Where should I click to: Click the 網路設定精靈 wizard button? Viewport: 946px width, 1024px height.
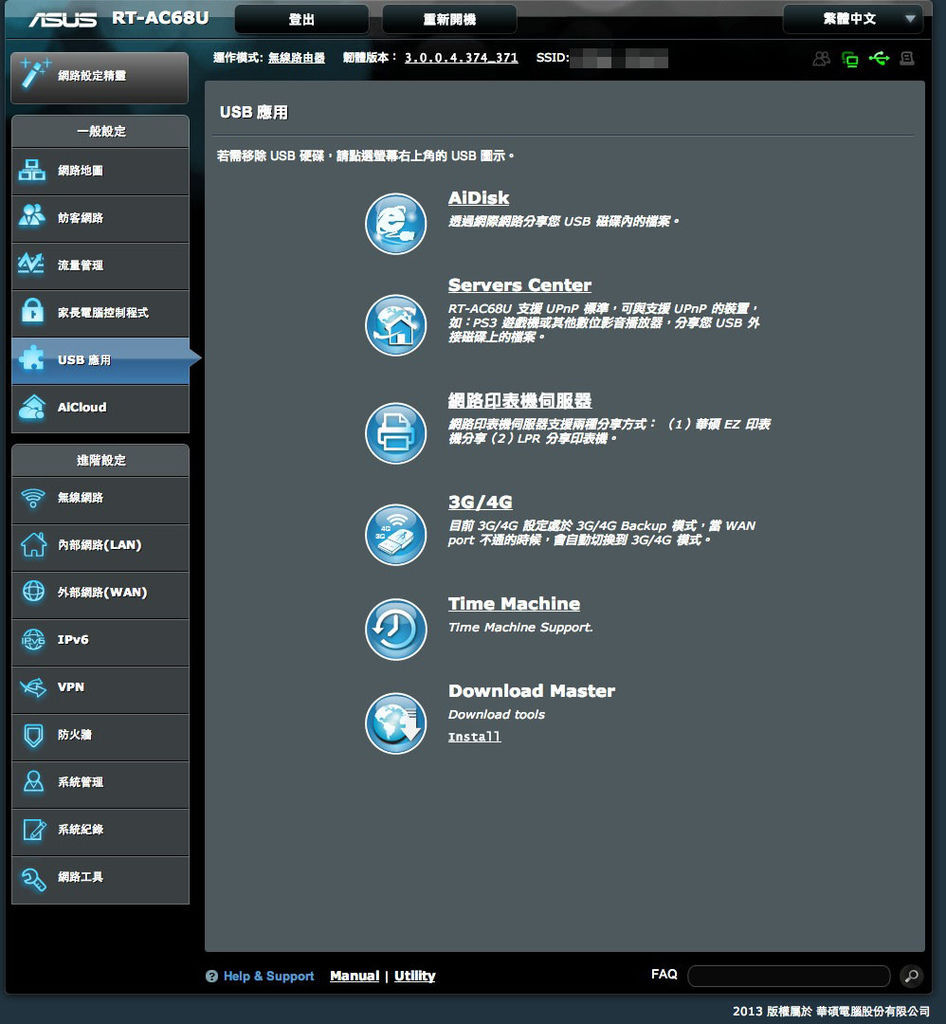click(100, 77)
